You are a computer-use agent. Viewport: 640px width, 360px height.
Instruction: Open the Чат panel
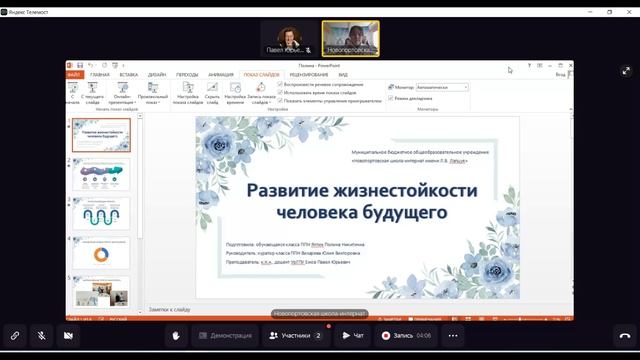pos(353,336)
